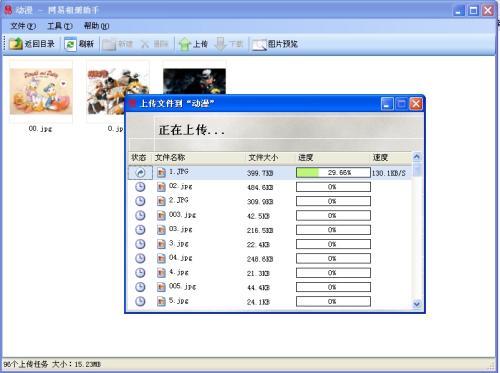Select the file icon of 04.jpg
The width and height of the screenshot is (500, 373).
coord(161,258)
